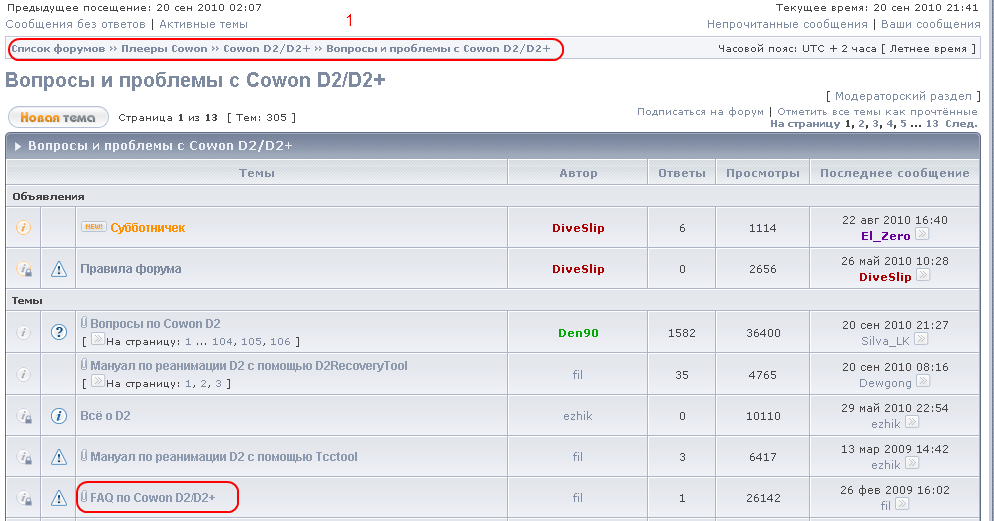Open the FAQ по Cowon D2/D2+ topic
The width and height of the screenshot is (994, 521).
pyautogui.click(x=153, y=498)
